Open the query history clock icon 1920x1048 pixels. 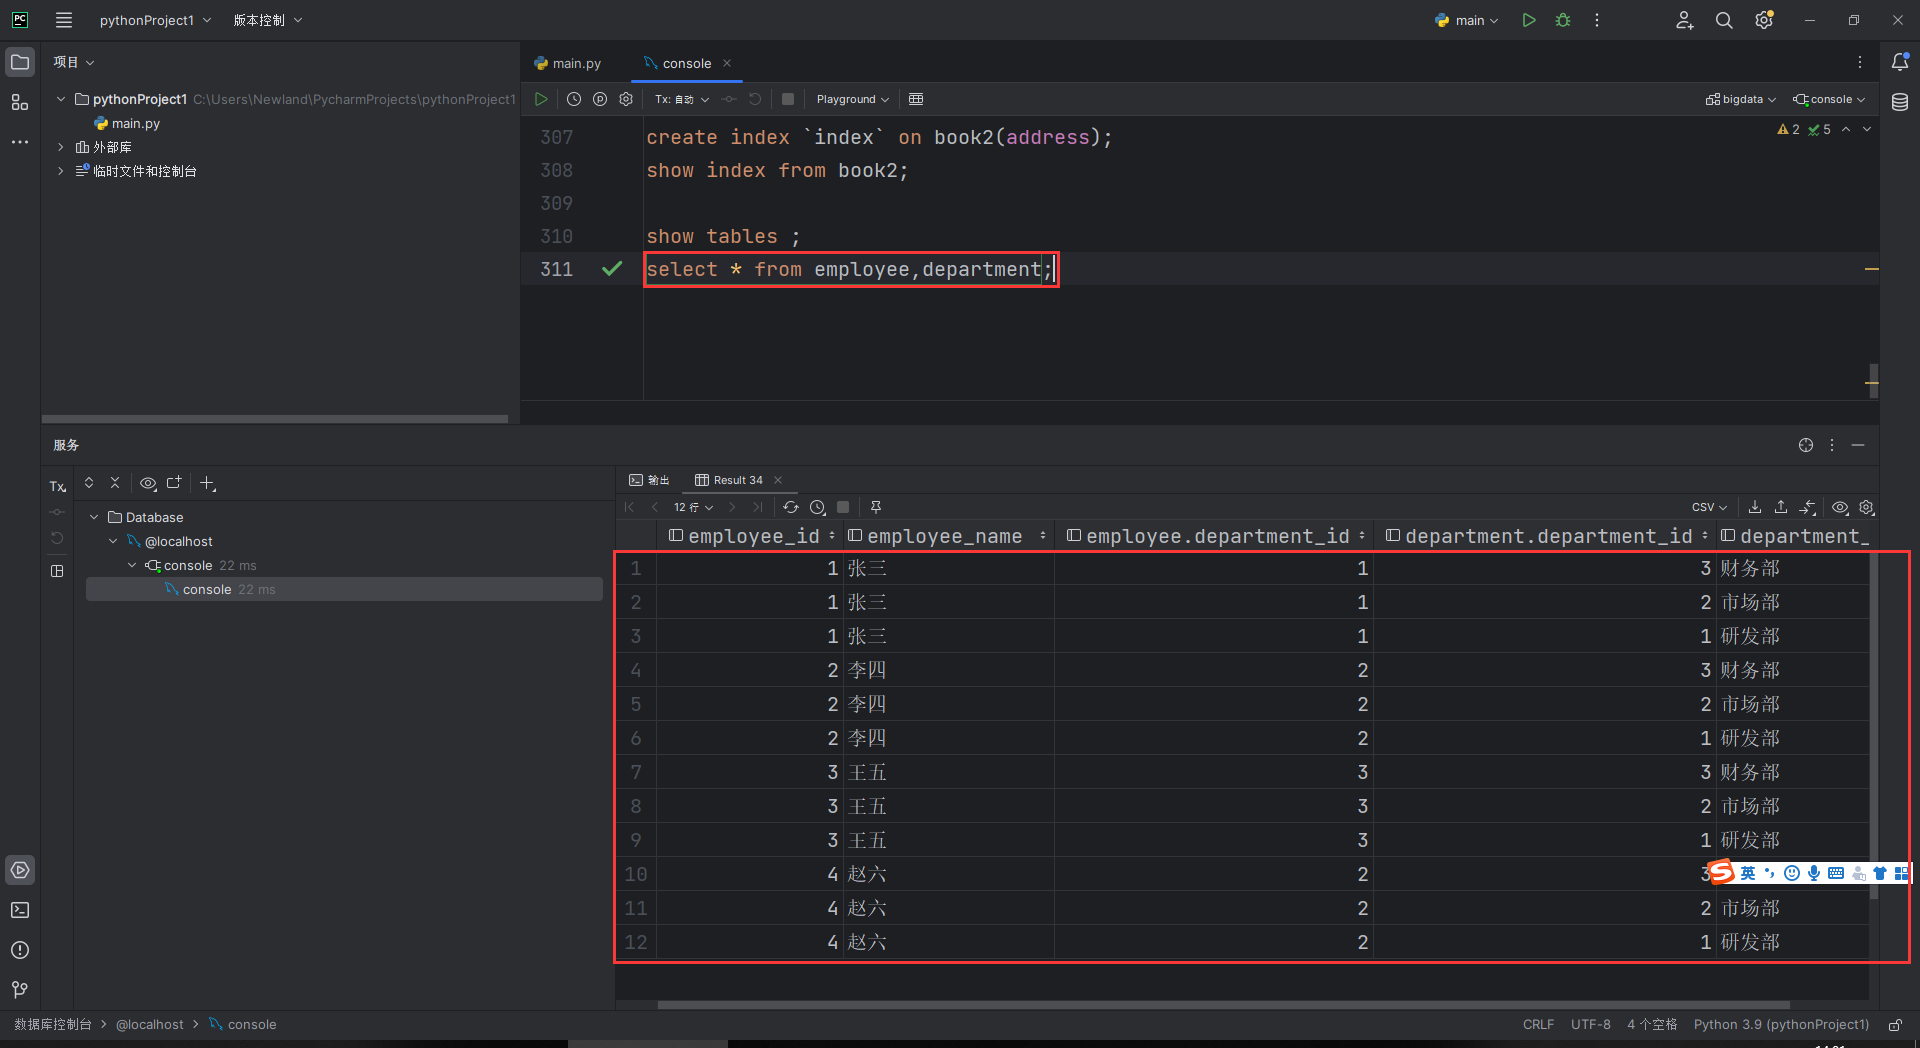(574, 99)
